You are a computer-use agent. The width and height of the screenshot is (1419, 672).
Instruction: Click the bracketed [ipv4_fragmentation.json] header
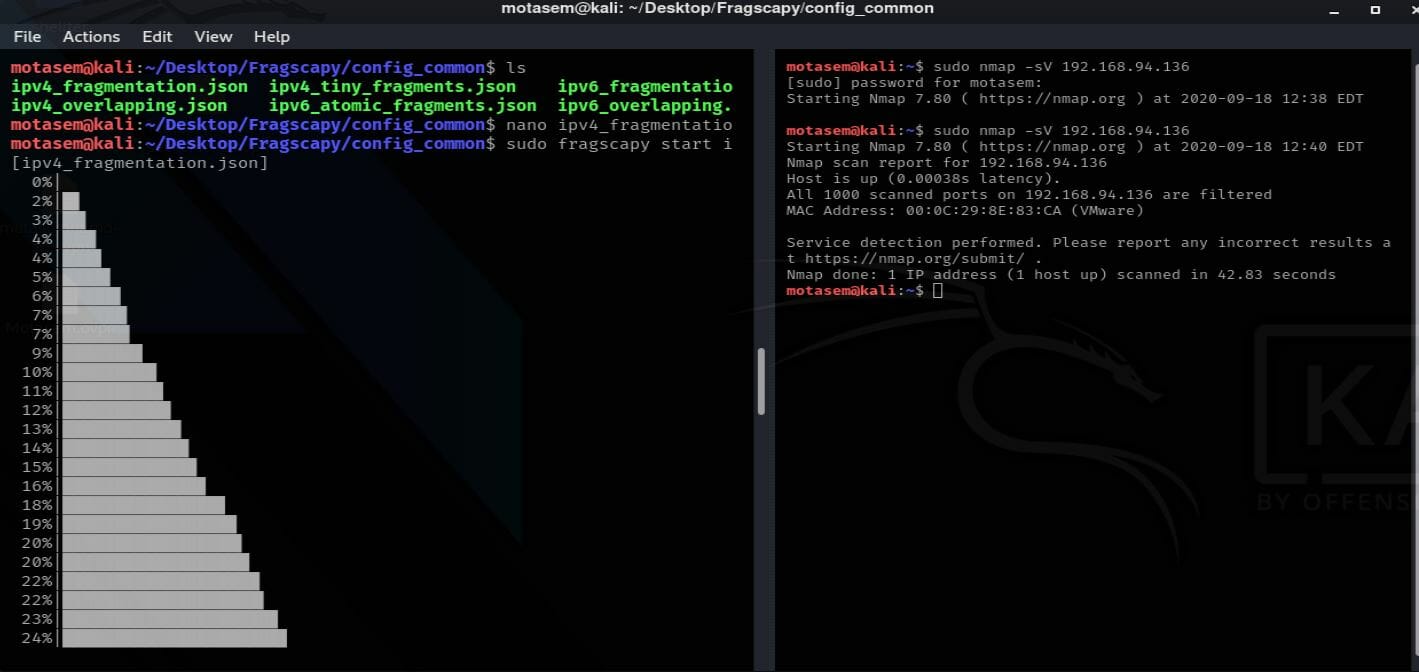[139, 162]
